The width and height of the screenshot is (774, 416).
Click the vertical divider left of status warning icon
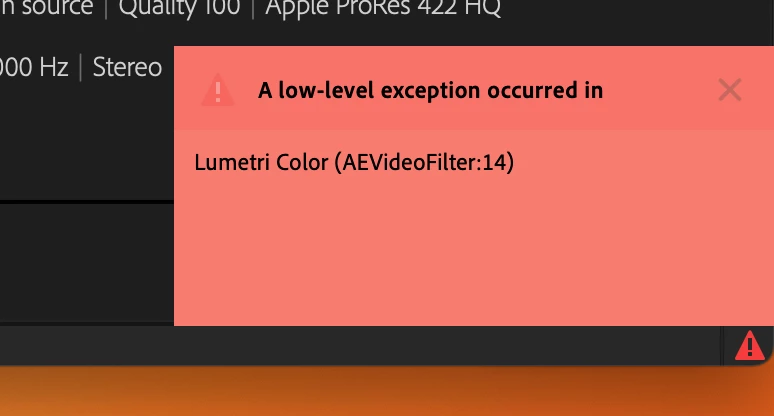[722, 345]
